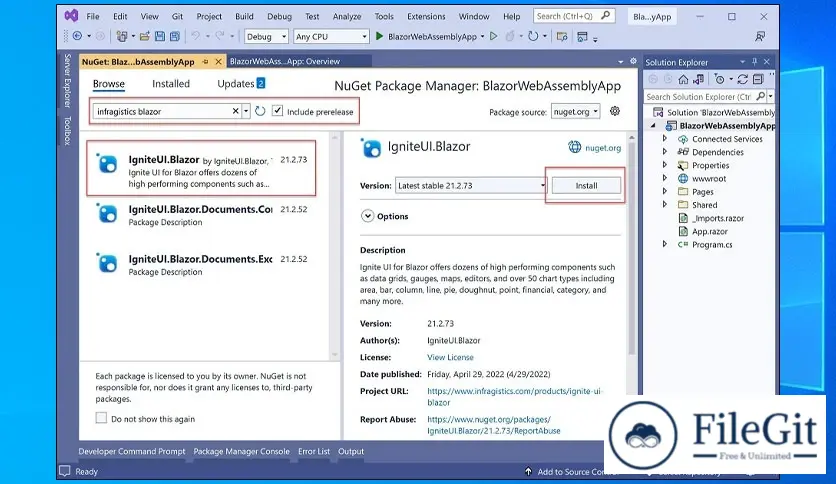Open the Package source nuget.org dropdown
836x484 pixels.
(x=575, y=111)
